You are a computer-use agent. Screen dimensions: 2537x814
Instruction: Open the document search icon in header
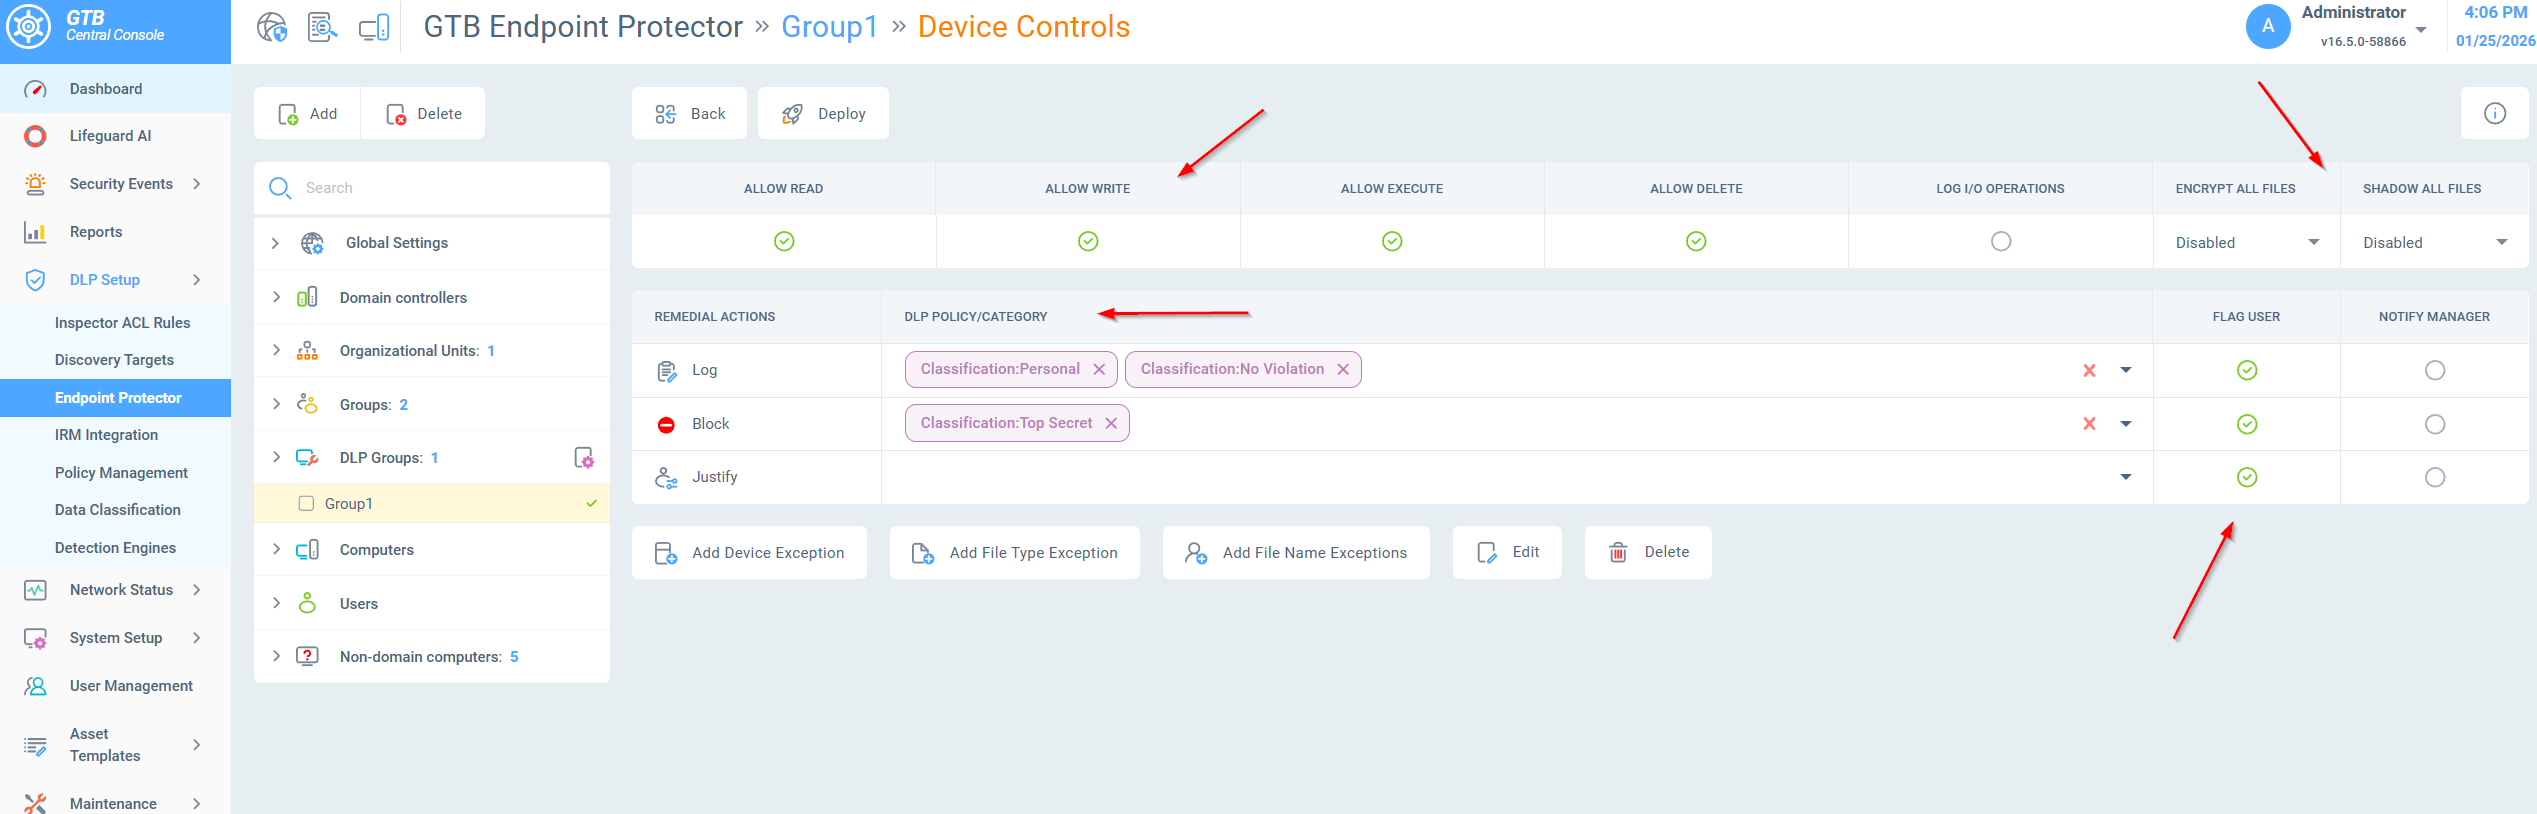click(x=322, y=27)
